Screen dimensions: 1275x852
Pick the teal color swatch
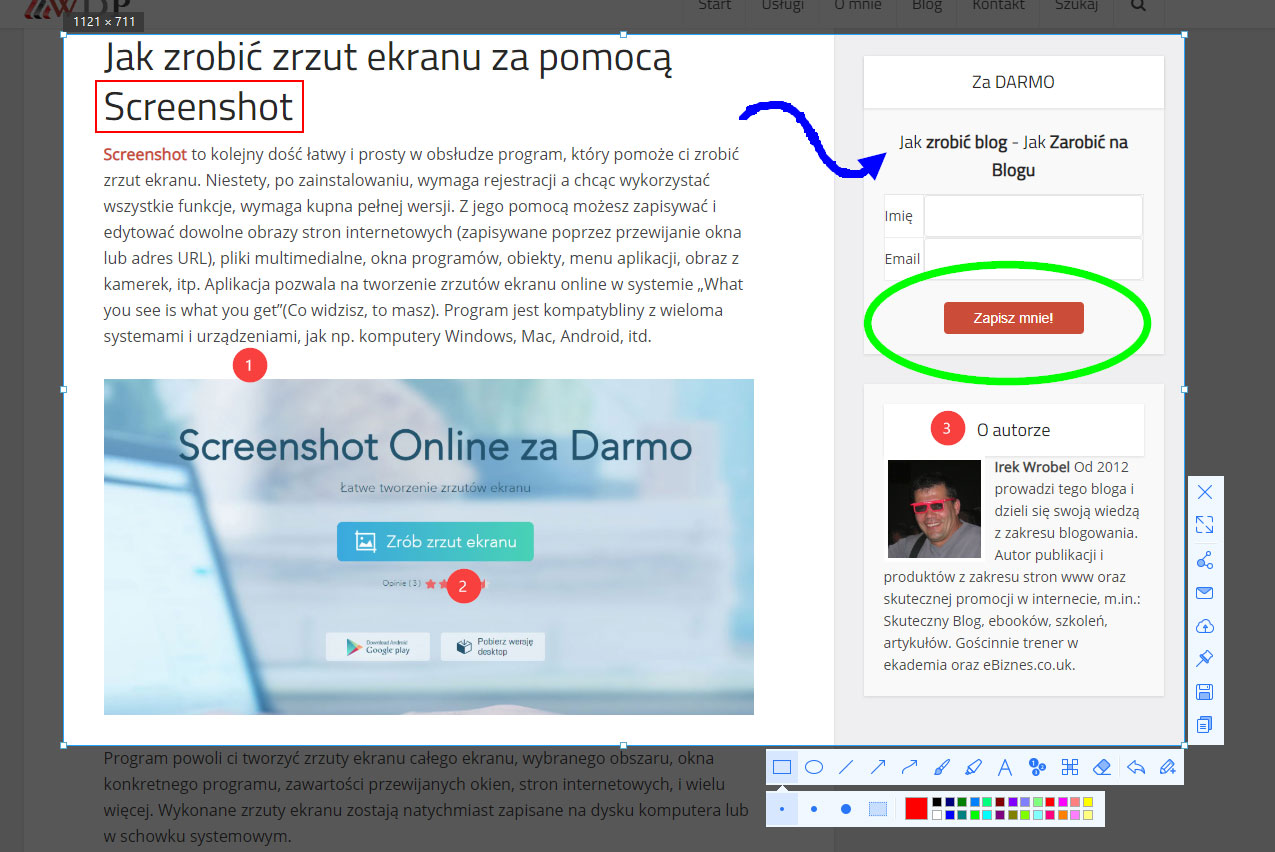[962, 815]
